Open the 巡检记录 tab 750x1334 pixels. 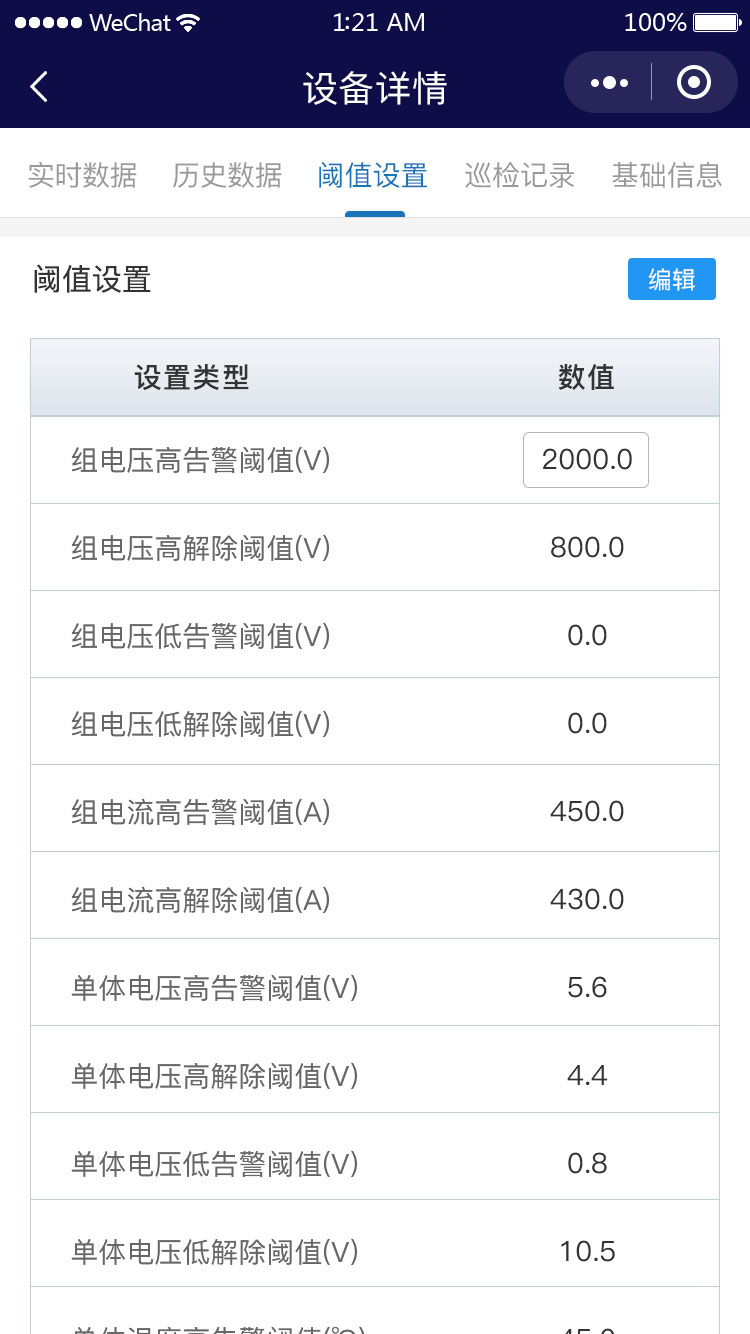[x=519, y=175]
